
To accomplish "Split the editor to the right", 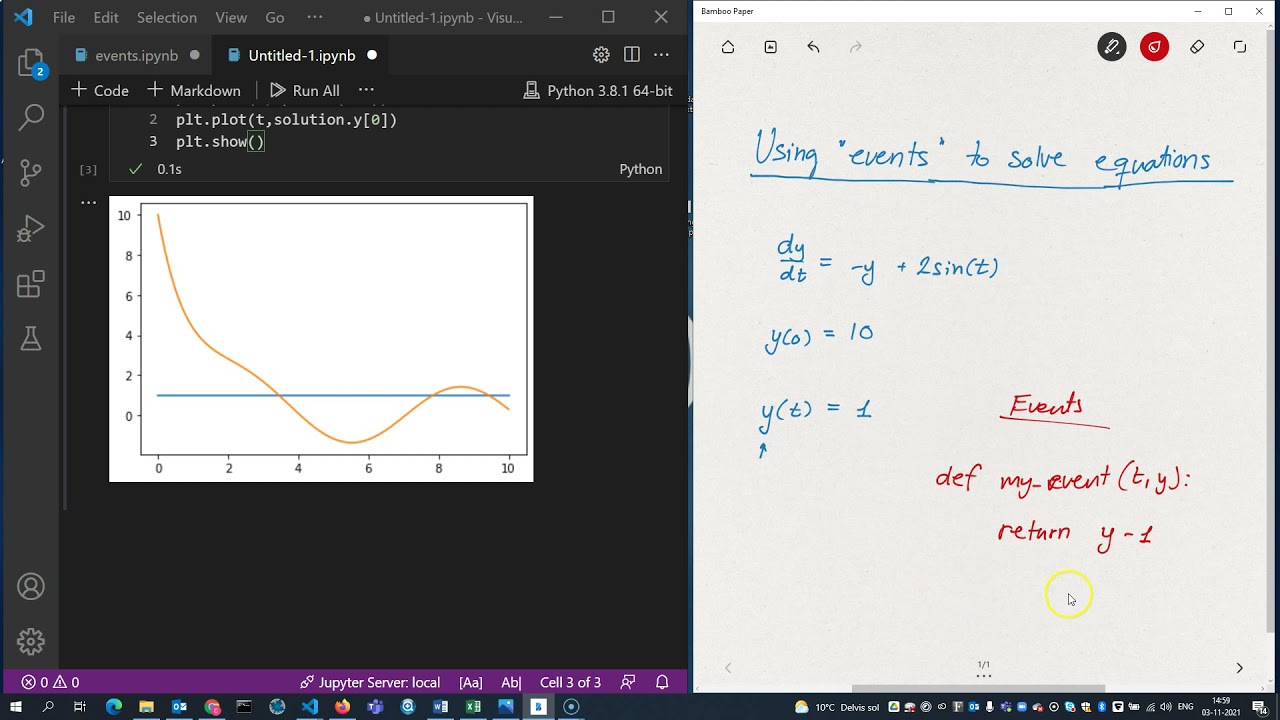I will point(632,55).
